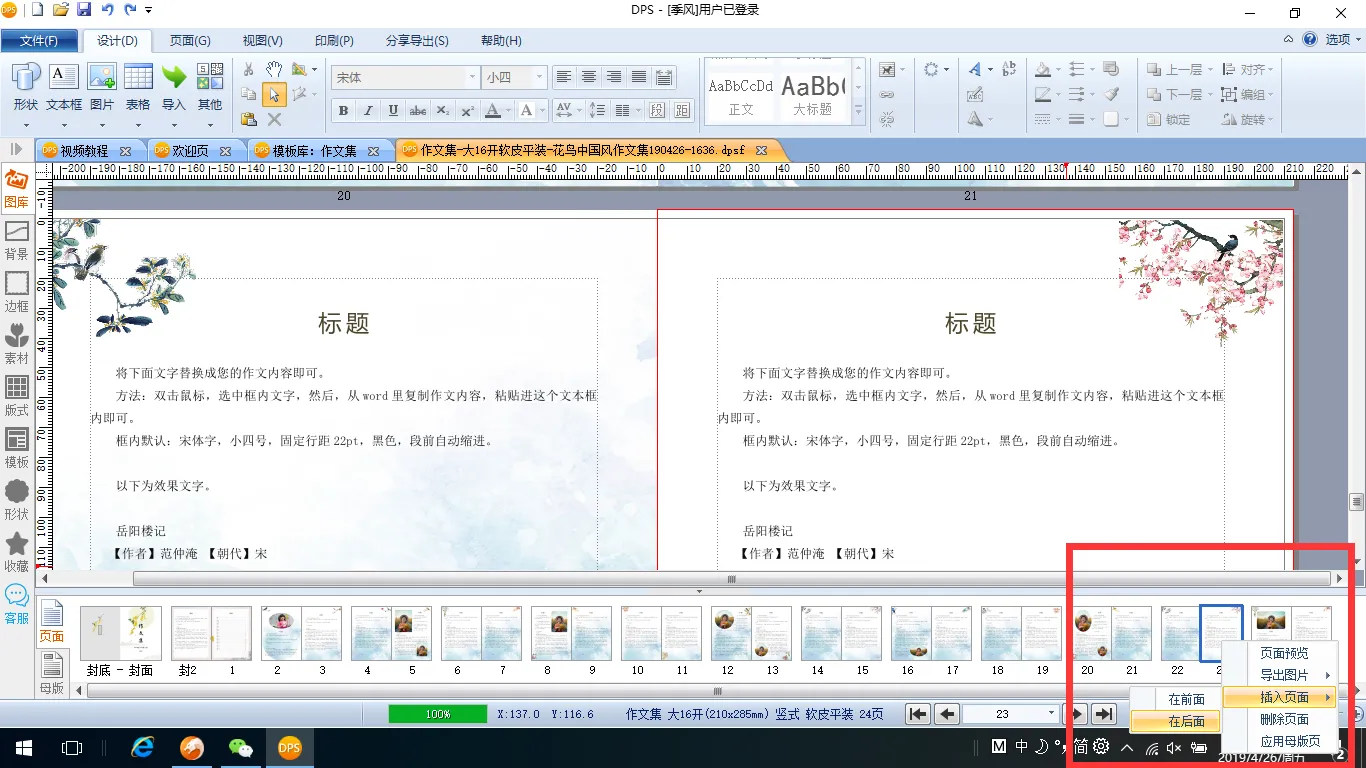Toggle italic text formatting
This screenshot has height=768, width=1366.
point(368,111)
